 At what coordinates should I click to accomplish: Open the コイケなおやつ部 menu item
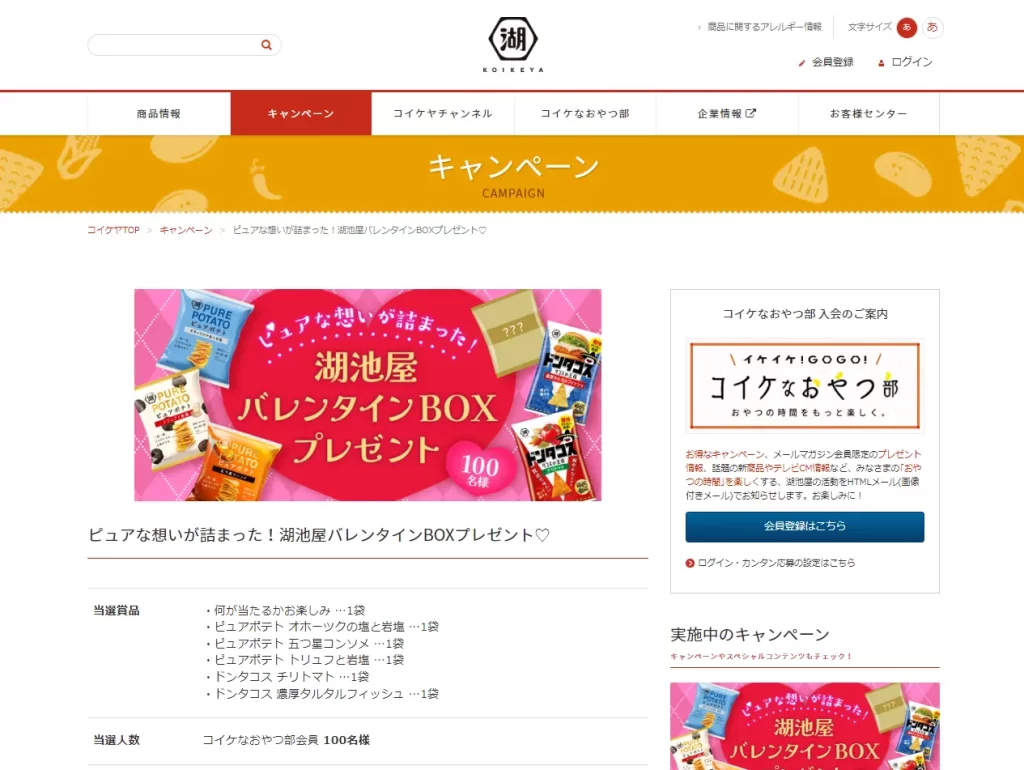[585, 114]
